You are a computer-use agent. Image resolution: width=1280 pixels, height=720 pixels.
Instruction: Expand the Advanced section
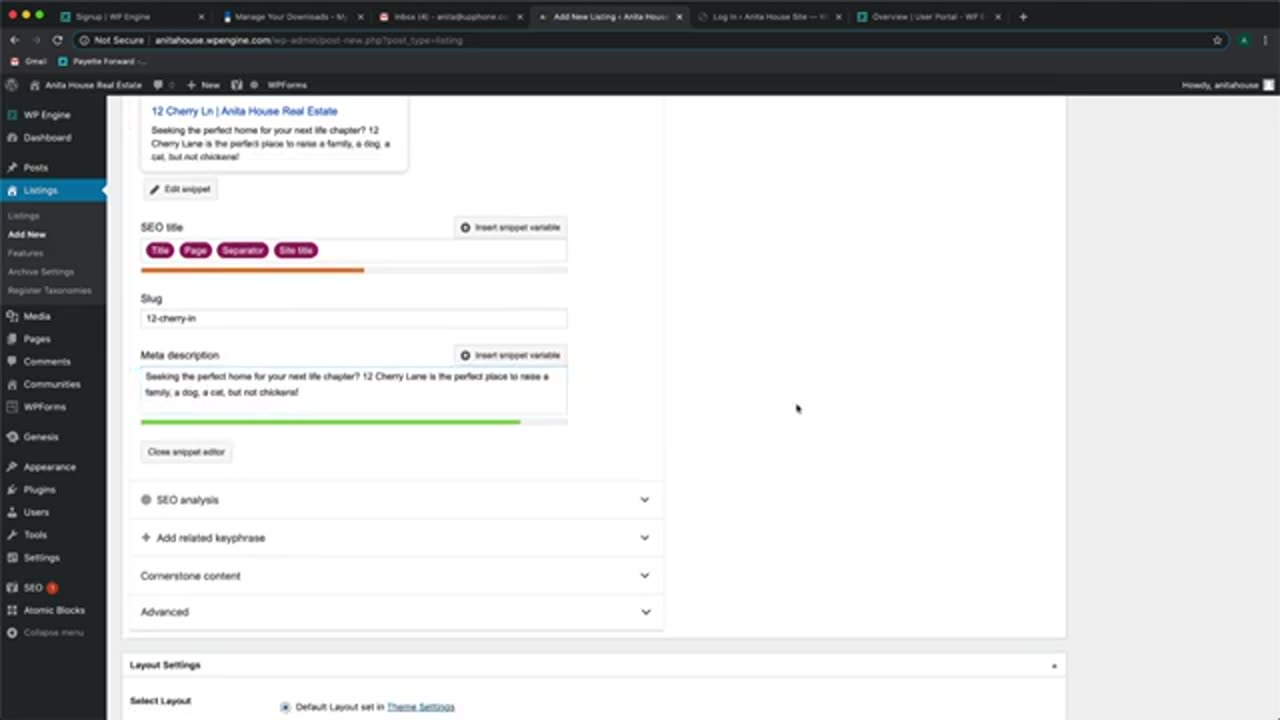pos(397,612)
